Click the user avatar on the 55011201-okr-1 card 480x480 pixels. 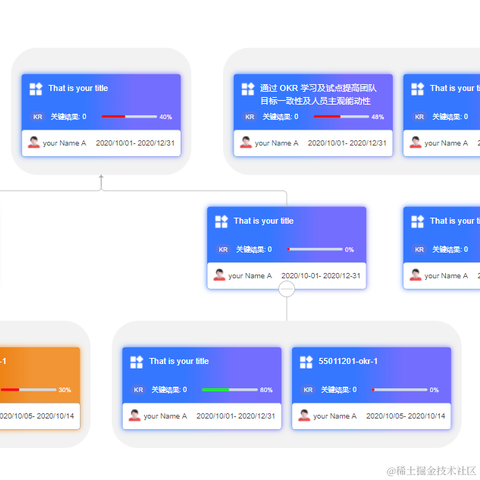304,415
